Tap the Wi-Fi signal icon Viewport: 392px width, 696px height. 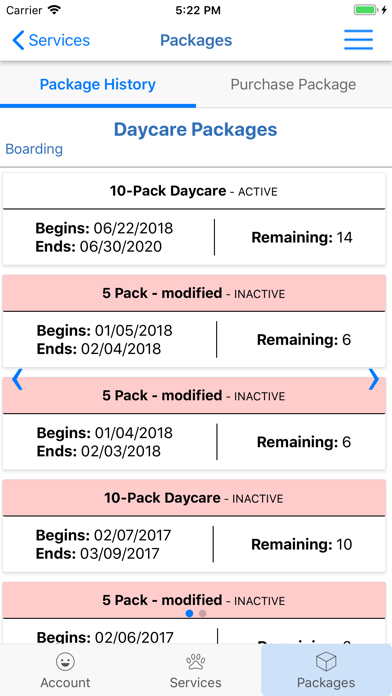pyautogui.click(x=55, y=10)
